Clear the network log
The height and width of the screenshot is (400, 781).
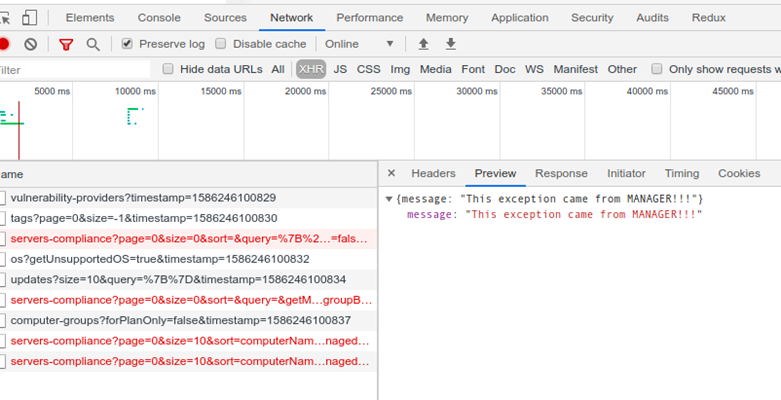[31, 44]
